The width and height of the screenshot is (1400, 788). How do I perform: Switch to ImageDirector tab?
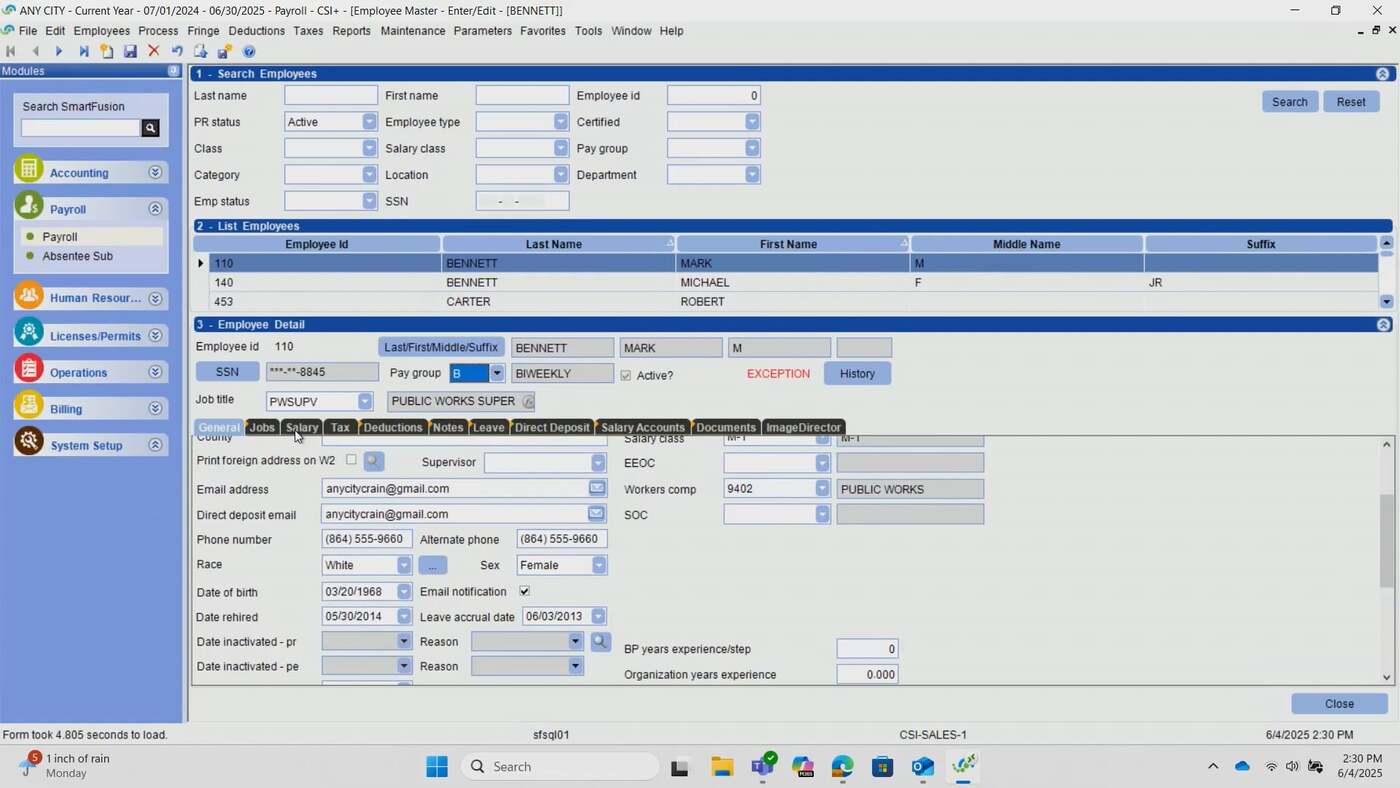click(x=803, y=427)
